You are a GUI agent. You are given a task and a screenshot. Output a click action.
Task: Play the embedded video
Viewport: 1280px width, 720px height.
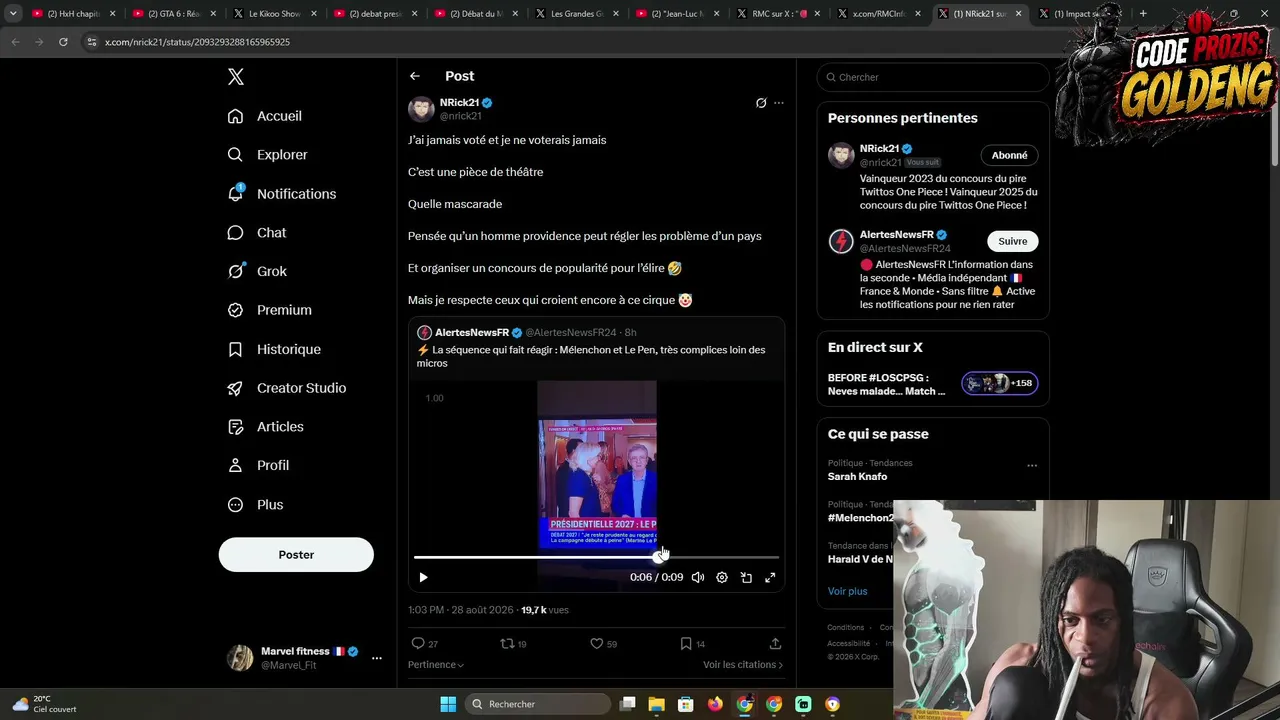423,577
